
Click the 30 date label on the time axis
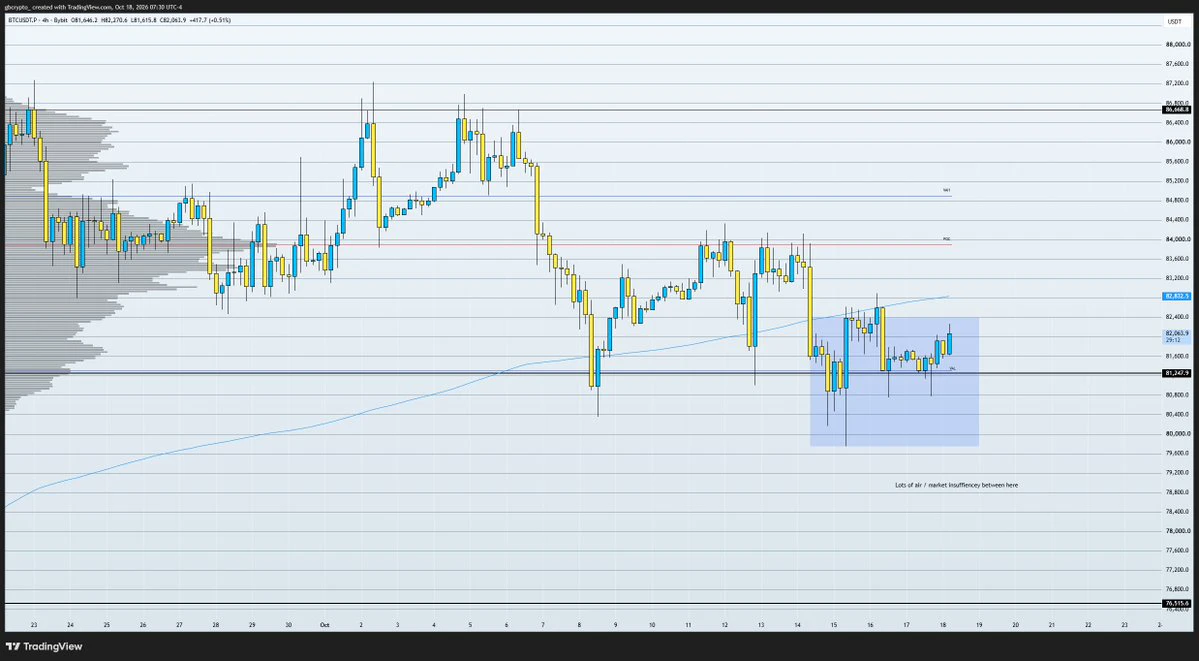point(288,625)
